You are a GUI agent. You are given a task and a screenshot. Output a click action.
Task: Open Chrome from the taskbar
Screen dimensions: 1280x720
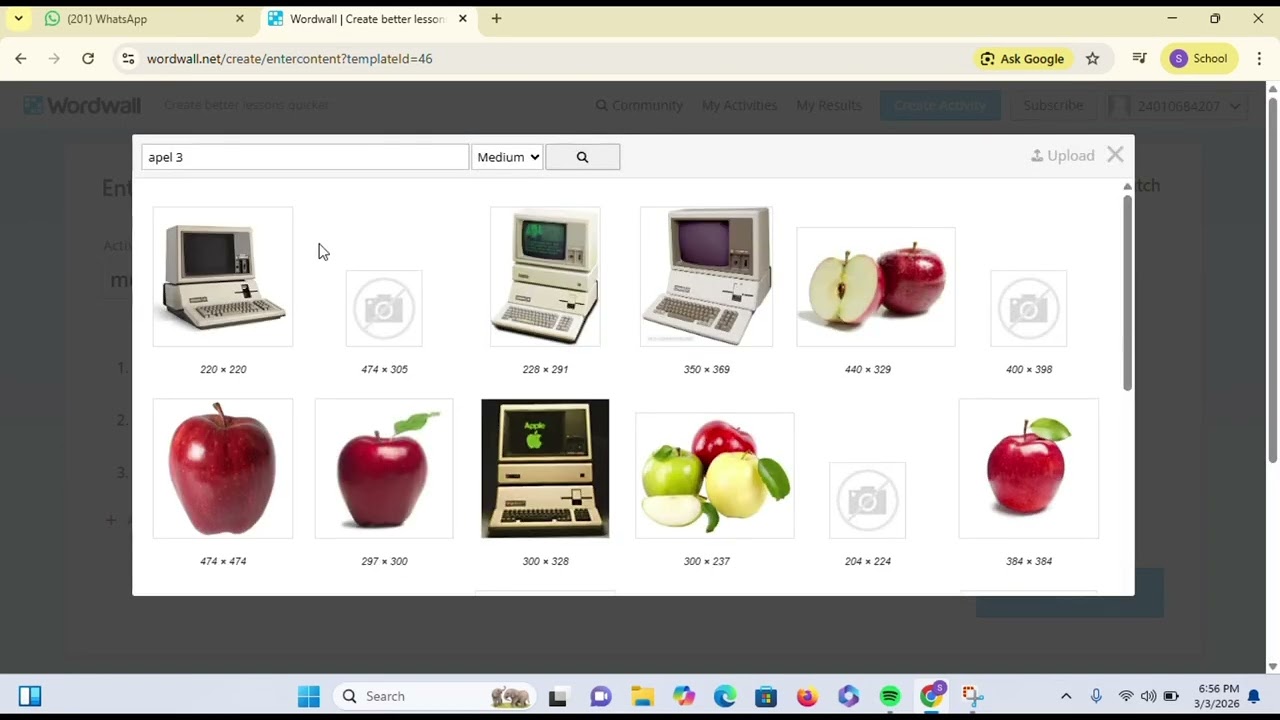point(932,696)
